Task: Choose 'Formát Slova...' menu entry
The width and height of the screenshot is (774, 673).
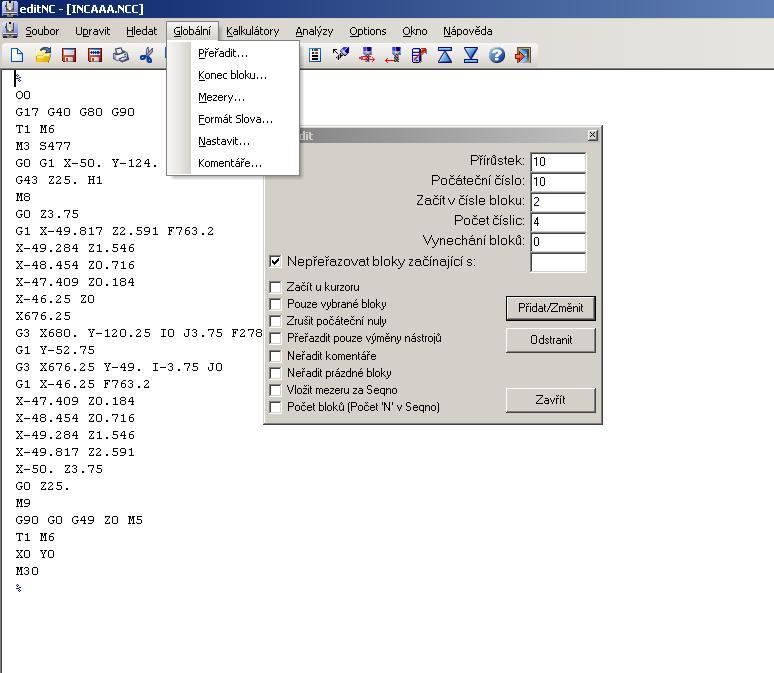Action: [235, 119]
